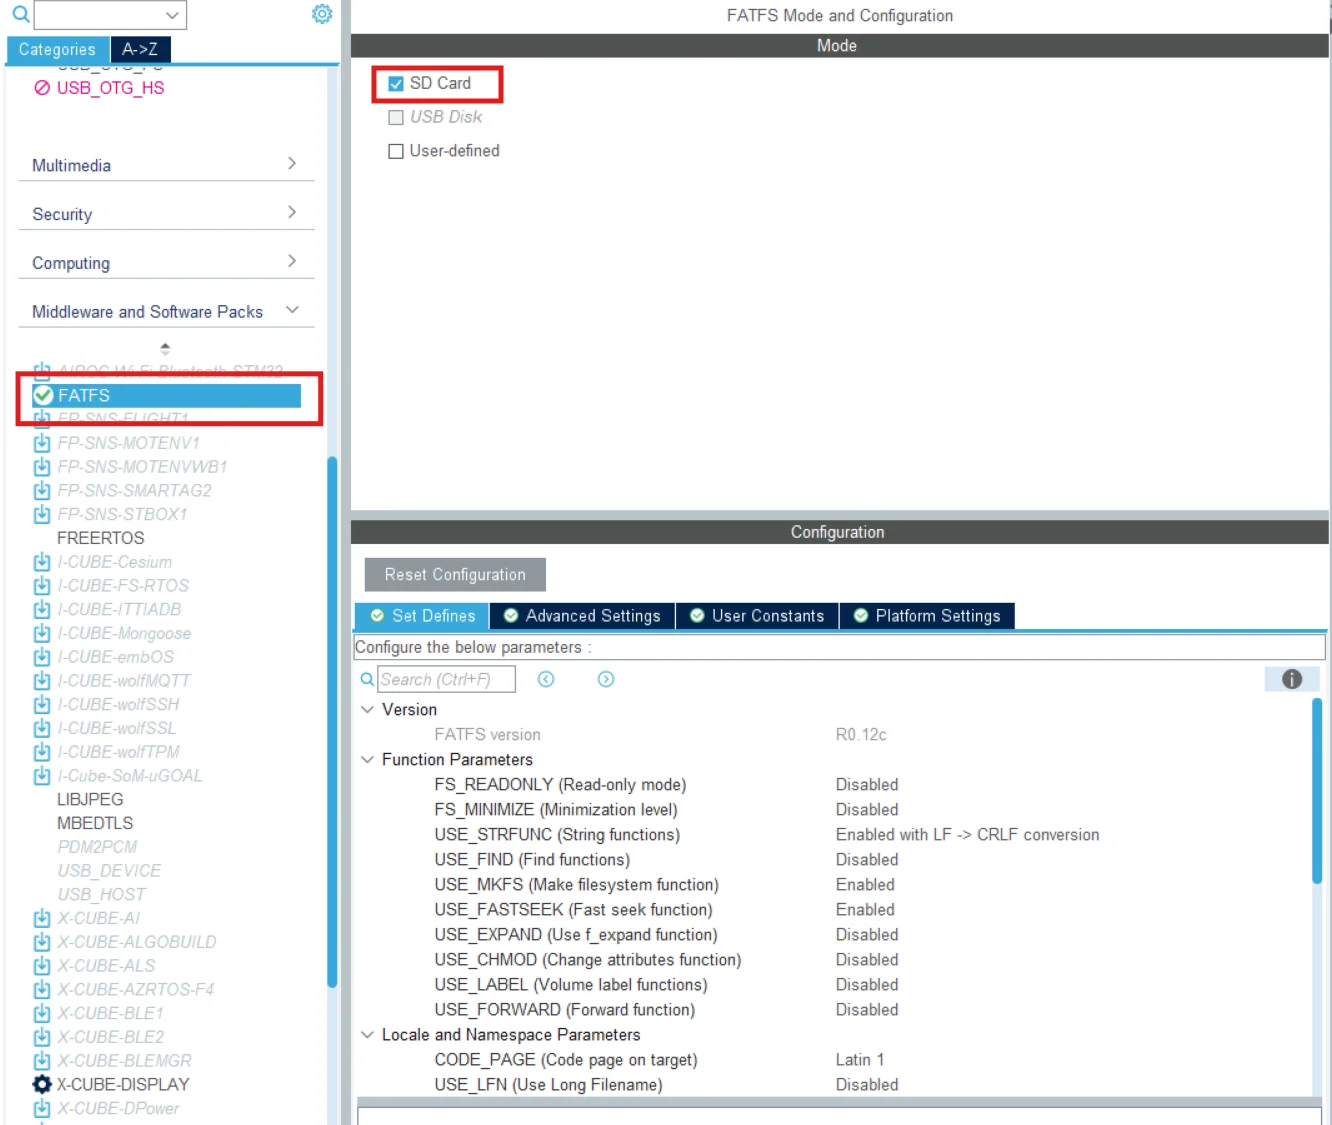Image resolution: width=1332 pixels, height=1125 pixels.
Task: Click the sidebar vertical scrollbar
Action: (332, 720)
